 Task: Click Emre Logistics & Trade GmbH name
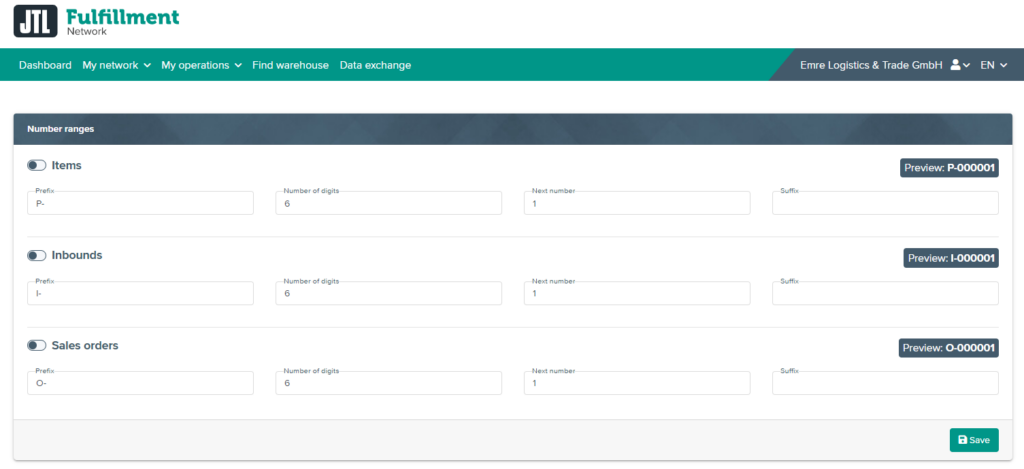click(871, 65)
